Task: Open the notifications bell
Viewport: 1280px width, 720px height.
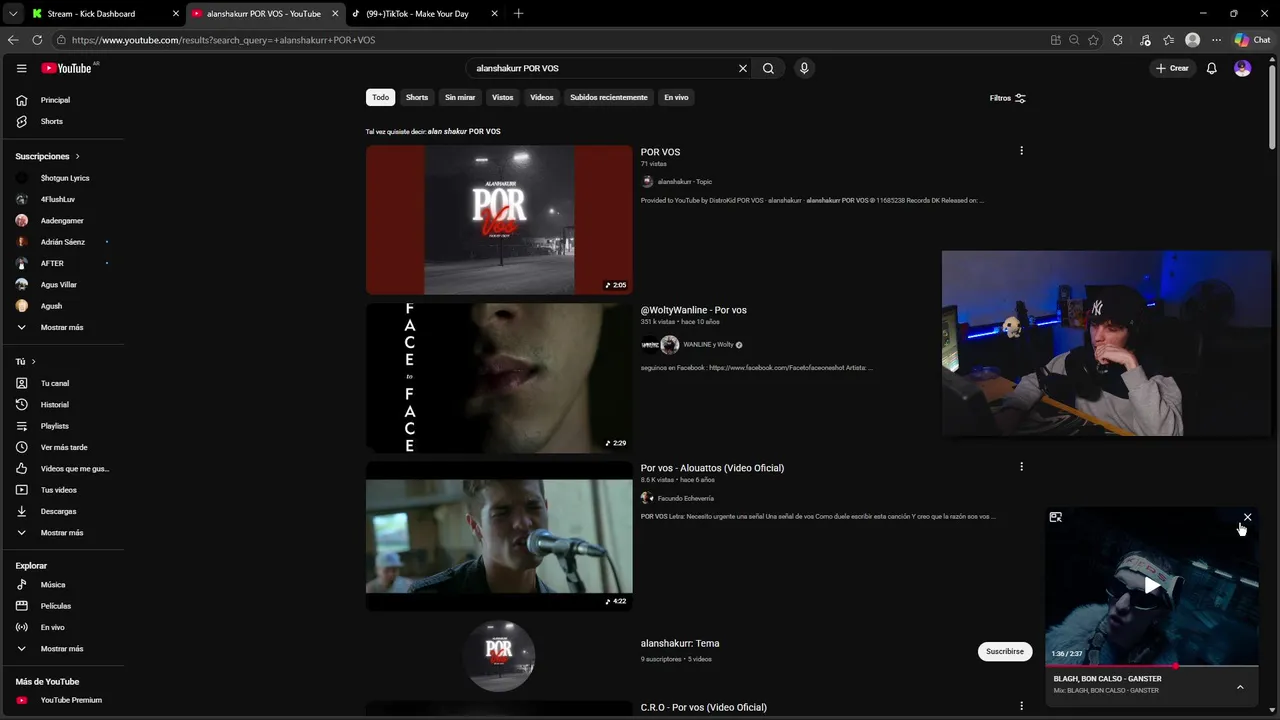Action: pos(1211,68)
